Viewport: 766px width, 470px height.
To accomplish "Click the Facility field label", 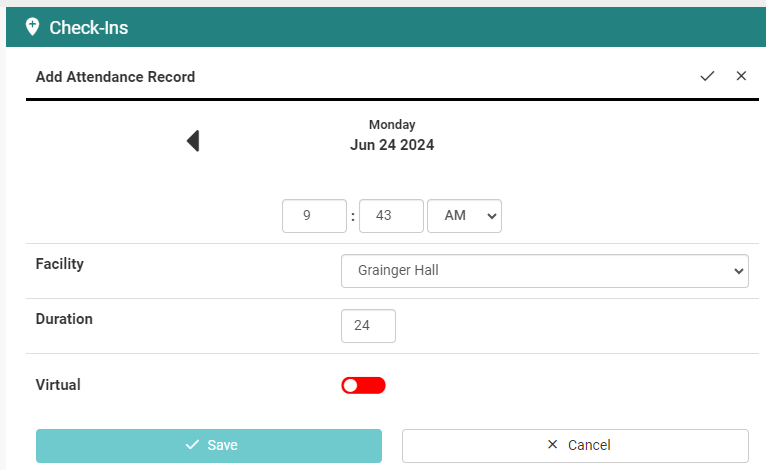I will coord(60,264).
